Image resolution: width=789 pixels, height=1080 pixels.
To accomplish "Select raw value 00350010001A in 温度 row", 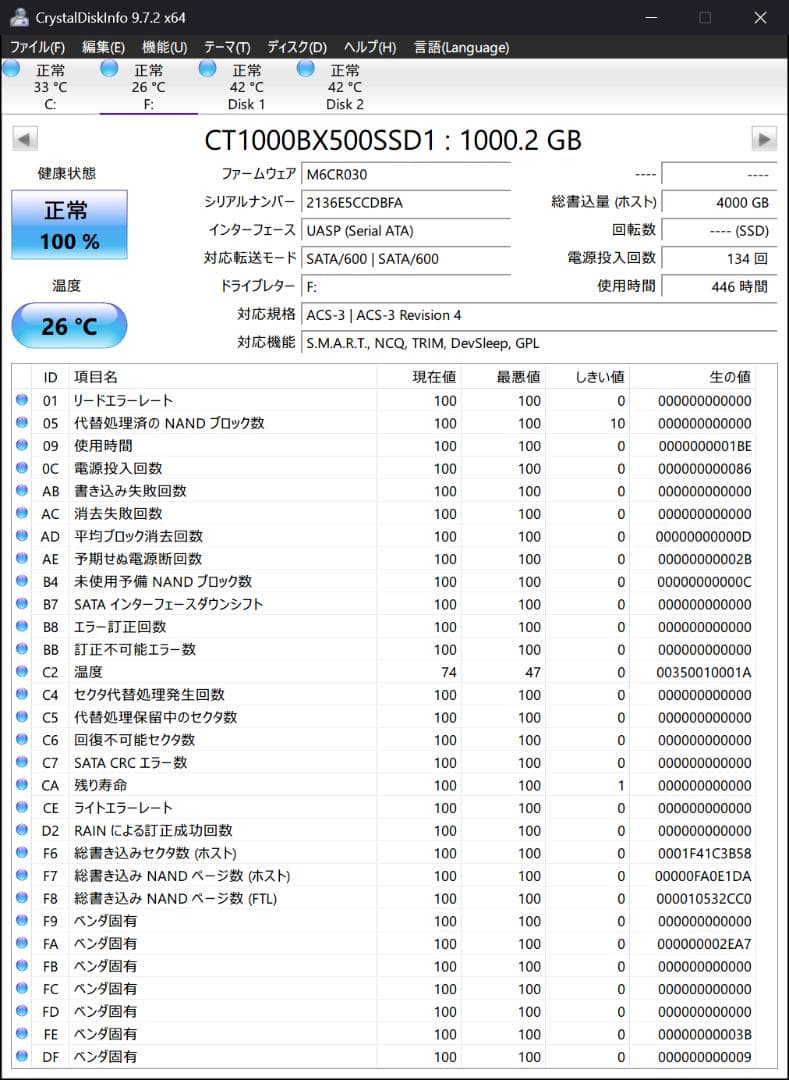I will tap(704, 672).
